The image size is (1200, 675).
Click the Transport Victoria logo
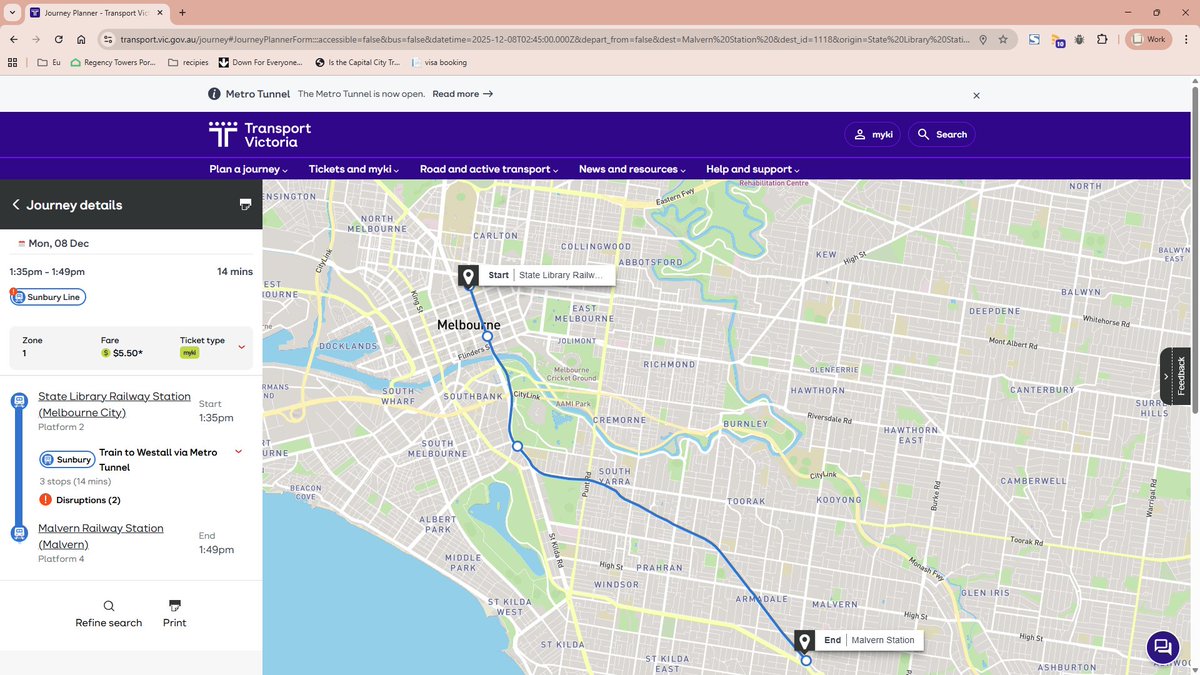tap(260, 135)
